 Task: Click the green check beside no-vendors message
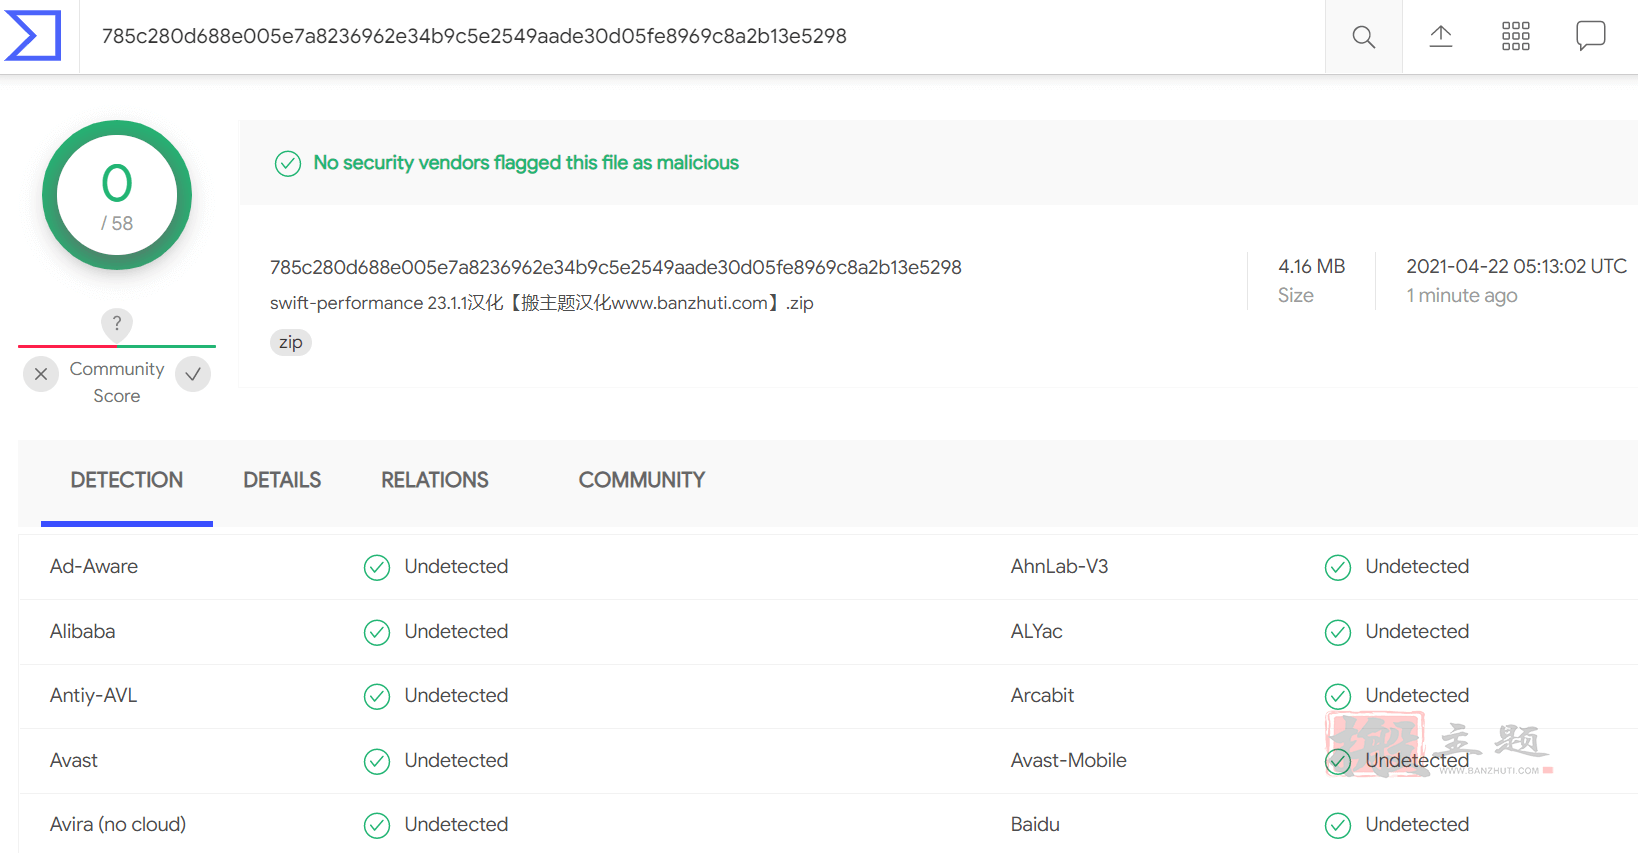[288, 164]
